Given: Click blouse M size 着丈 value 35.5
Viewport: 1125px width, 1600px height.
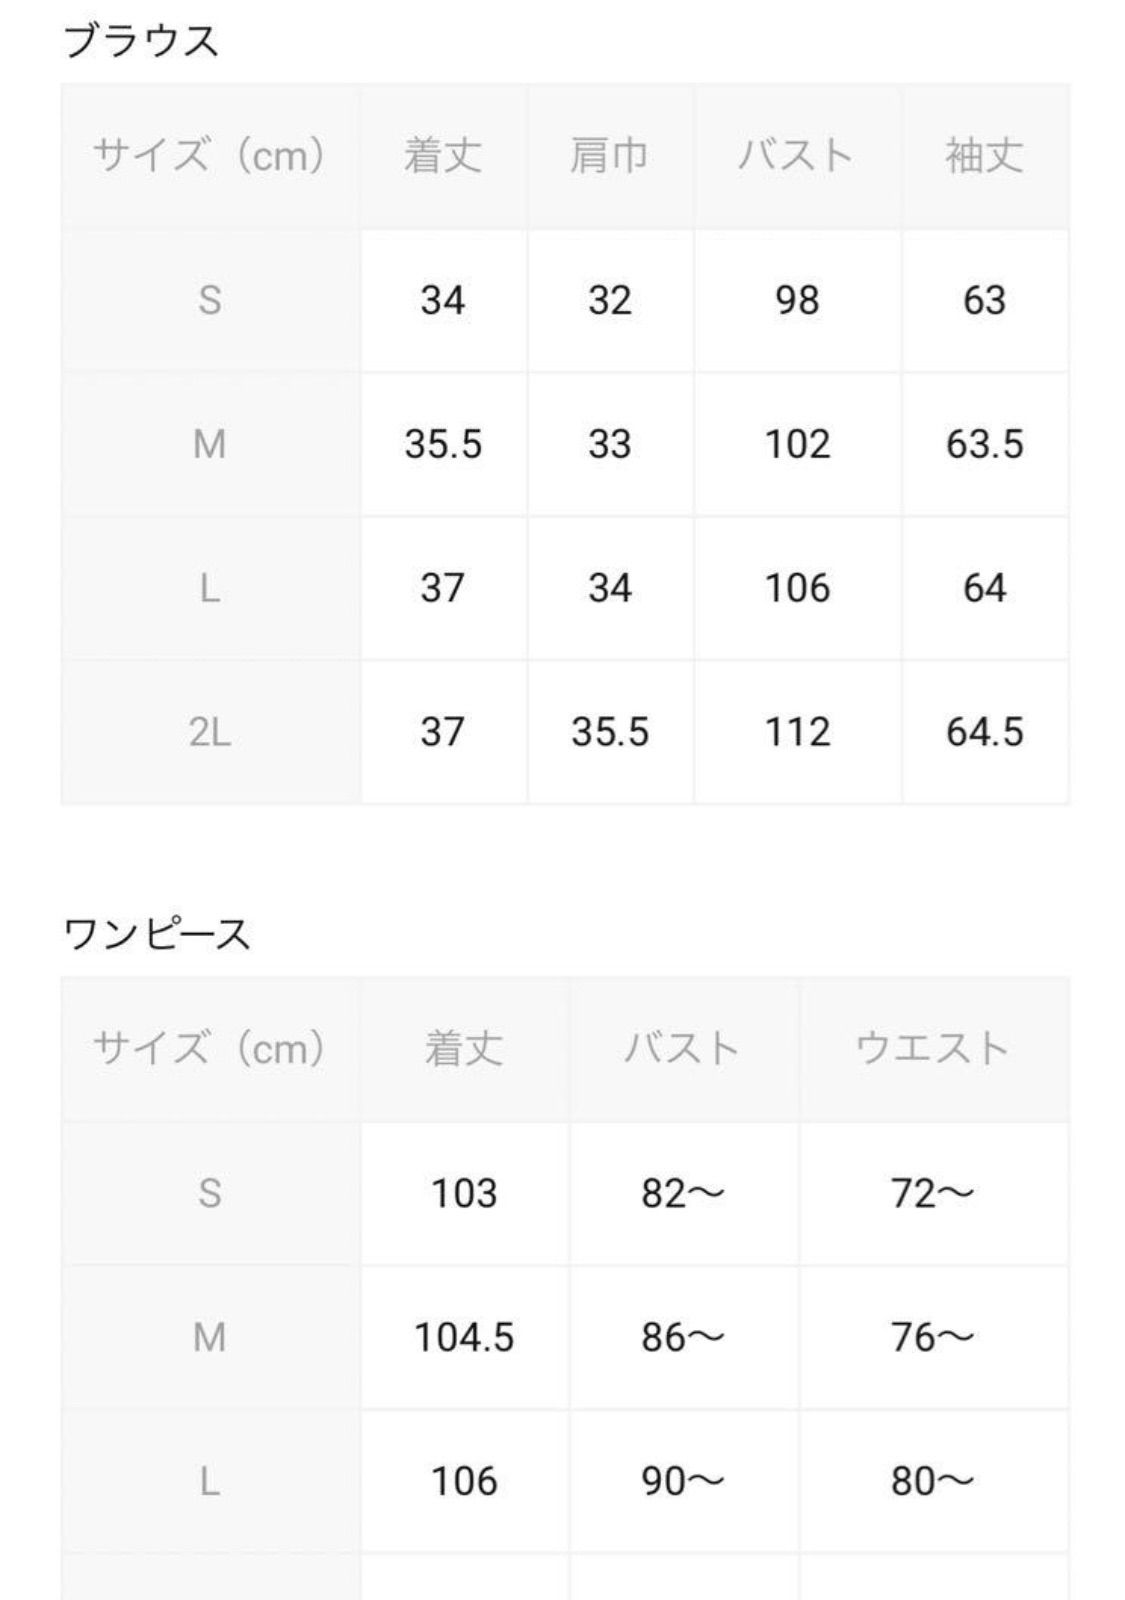Looking at the screenshot, I should [x=443, y=444].
